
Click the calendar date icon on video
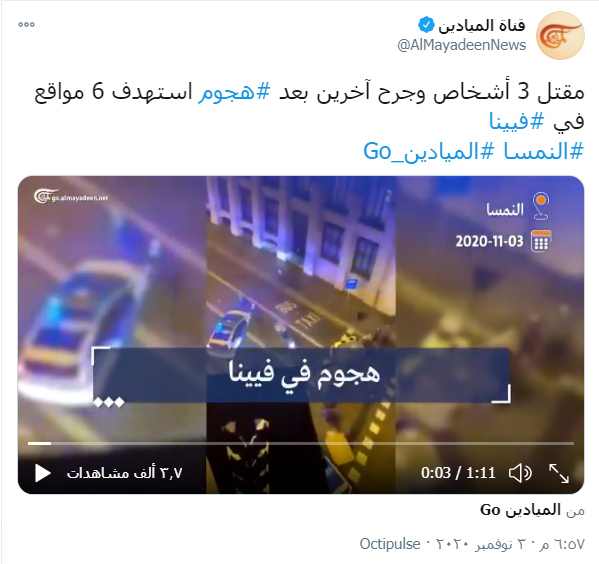pos(541,241)
